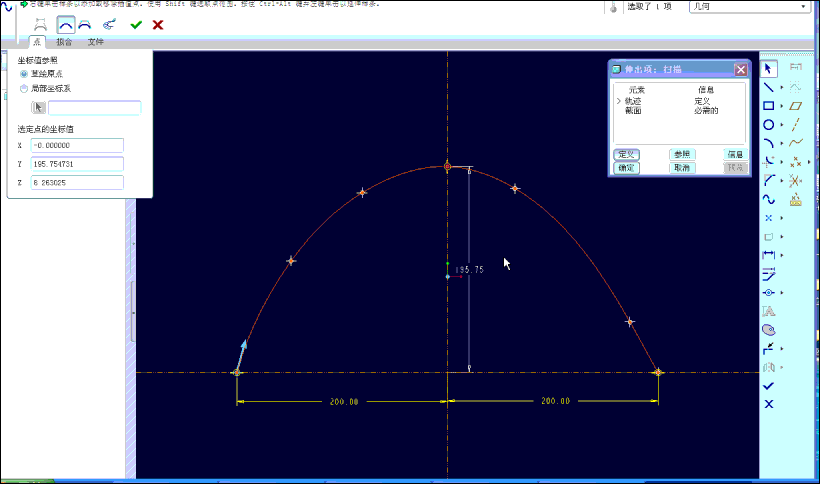
Task: Click 信息 (Info) button in sweep dialog
Action: [735, 155]
